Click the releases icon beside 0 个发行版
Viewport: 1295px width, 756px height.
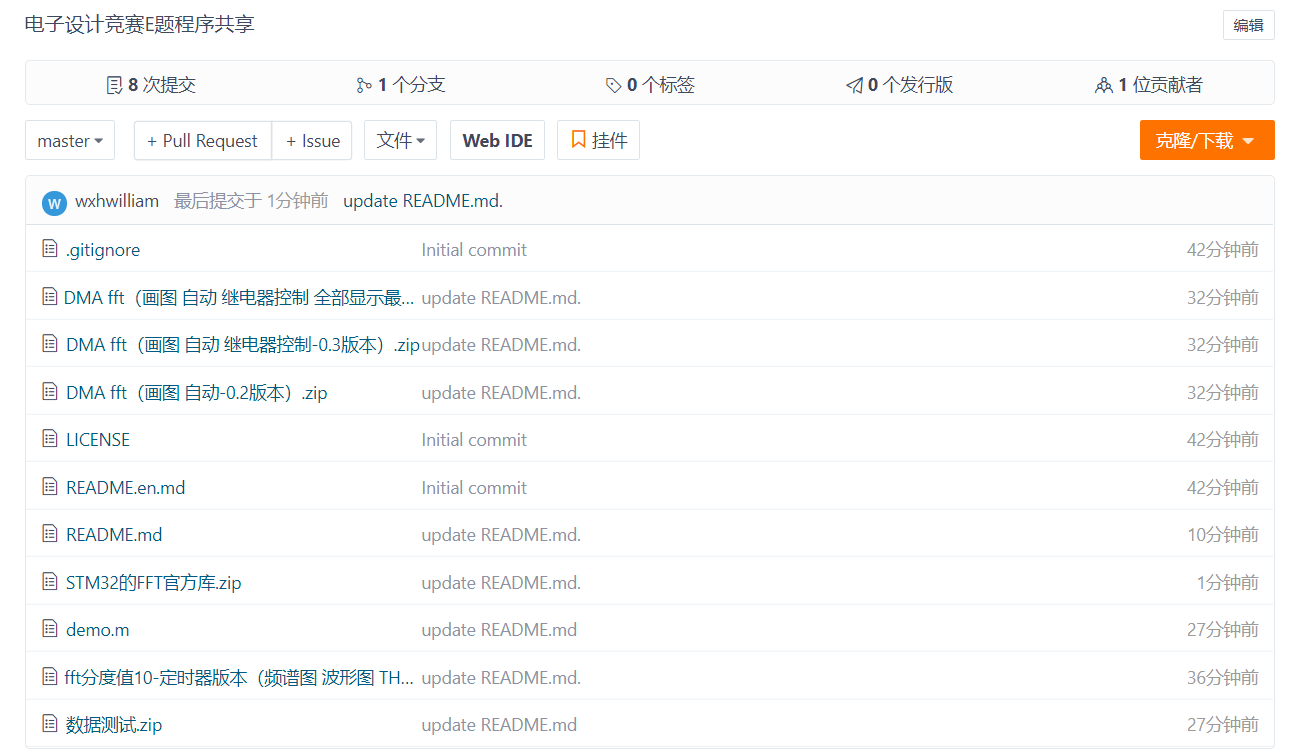coord(854,85)
